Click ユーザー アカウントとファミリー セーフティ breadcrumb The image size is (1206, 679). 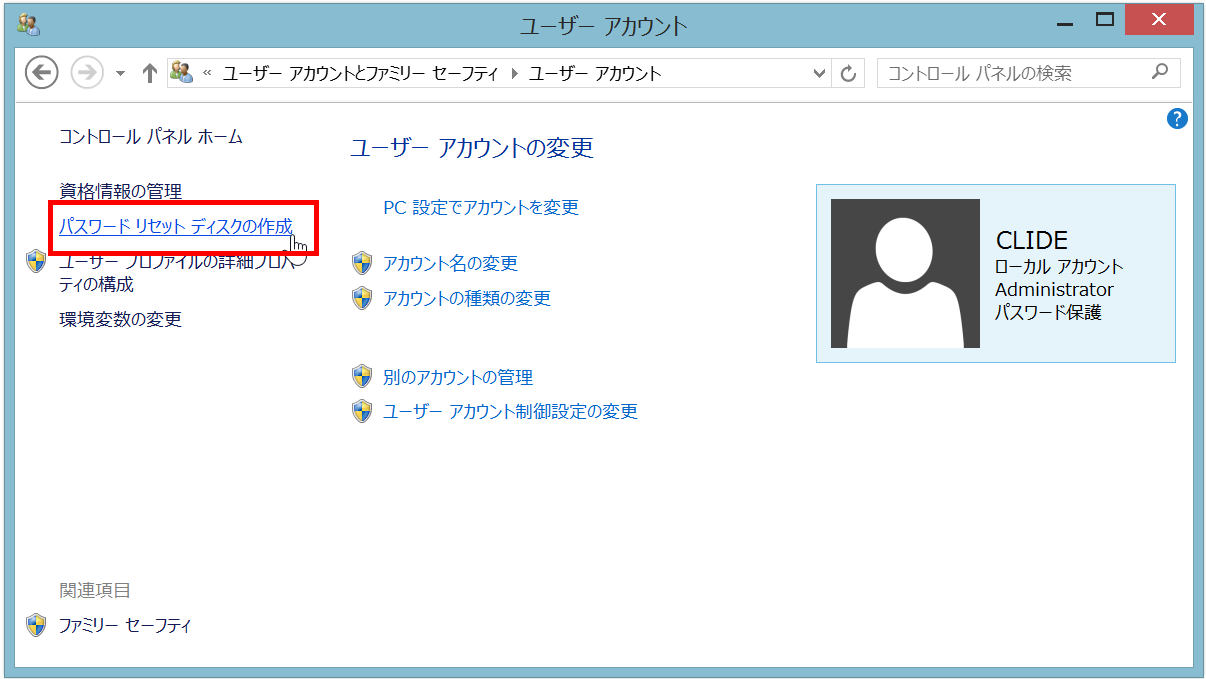[x=360, y=73]
